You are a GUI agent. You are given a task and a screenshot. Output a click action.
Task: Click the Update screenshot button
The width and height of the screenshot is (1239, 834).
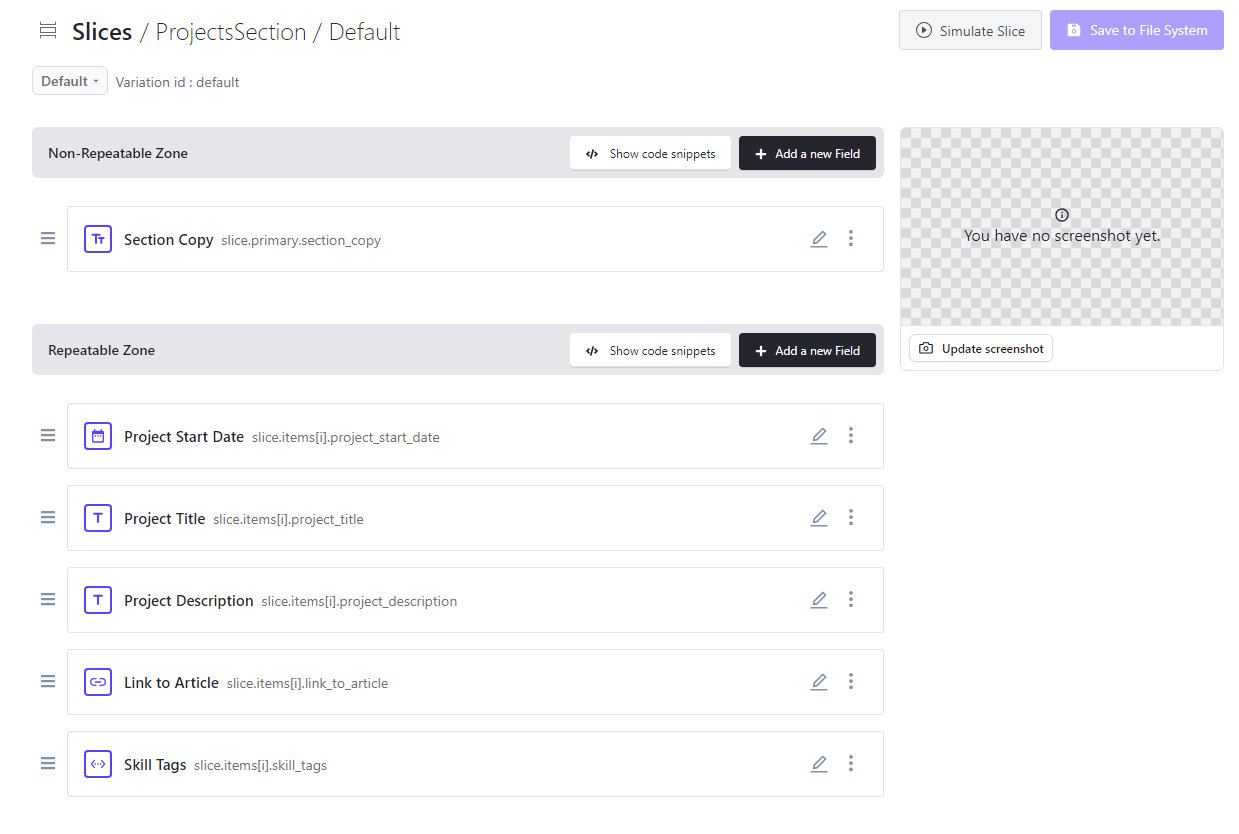pos(981,348)
